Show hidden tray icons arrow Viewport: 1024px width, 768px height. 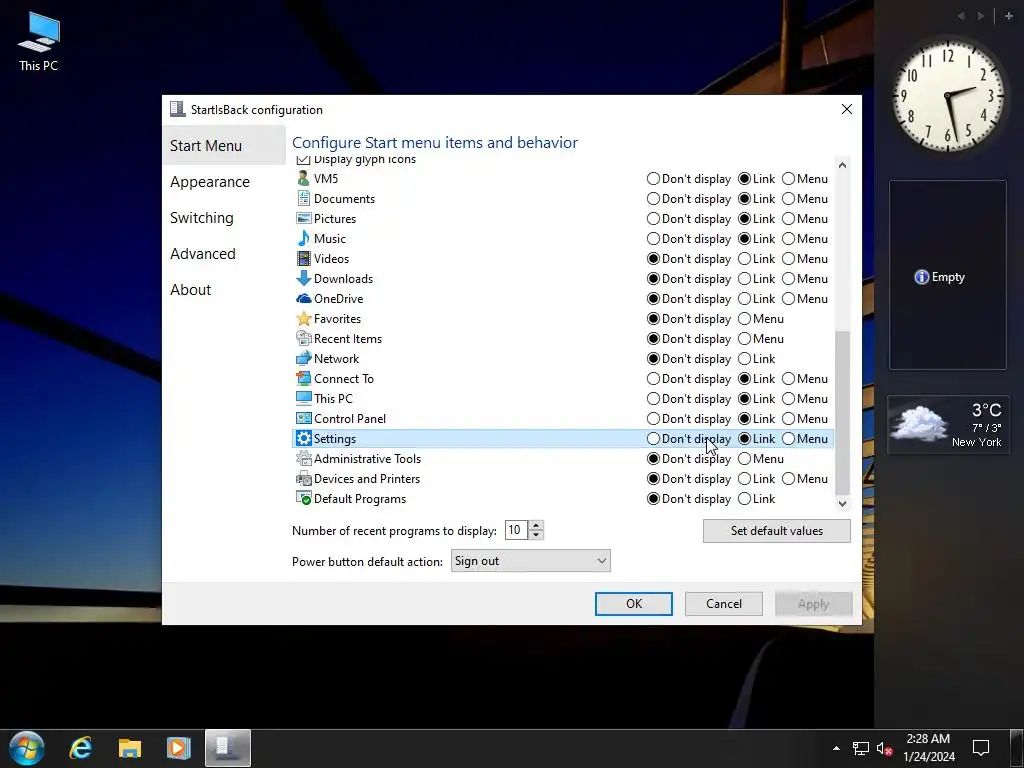(x=836, y=748)
